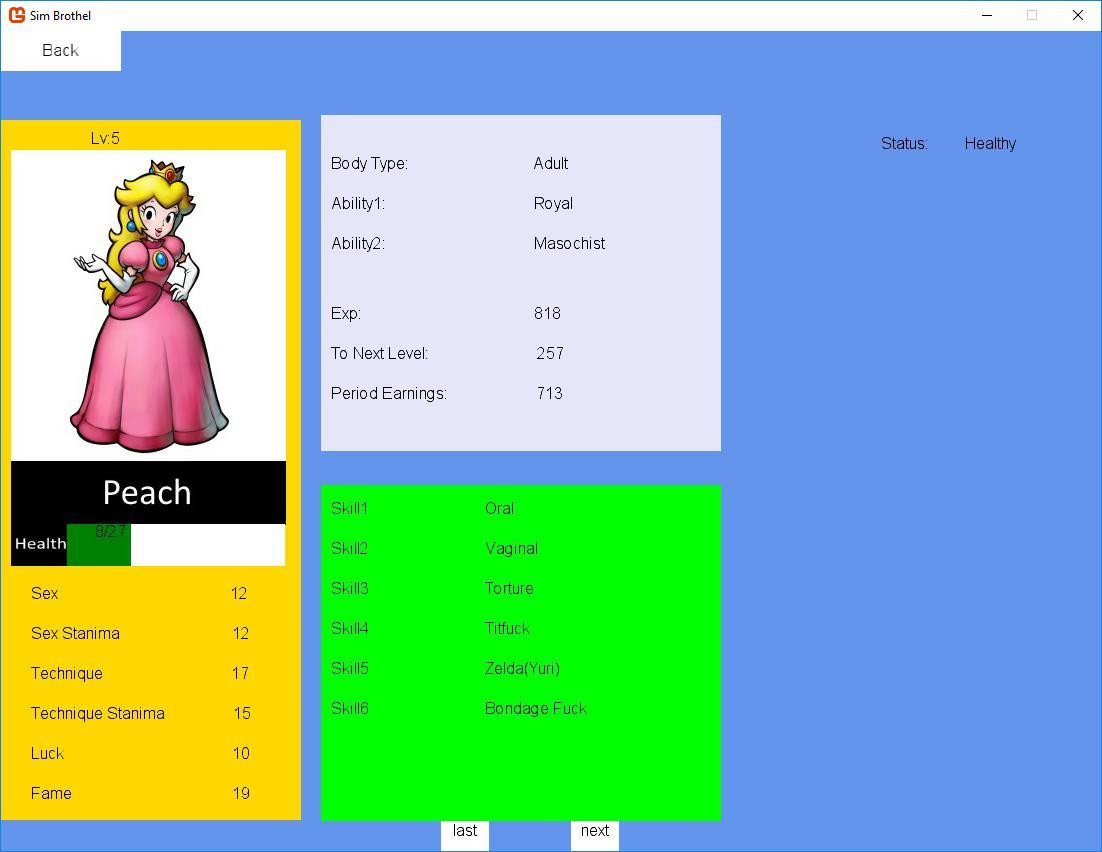Click the Exp label
The image size is (1102, 852).
(346, 314)
